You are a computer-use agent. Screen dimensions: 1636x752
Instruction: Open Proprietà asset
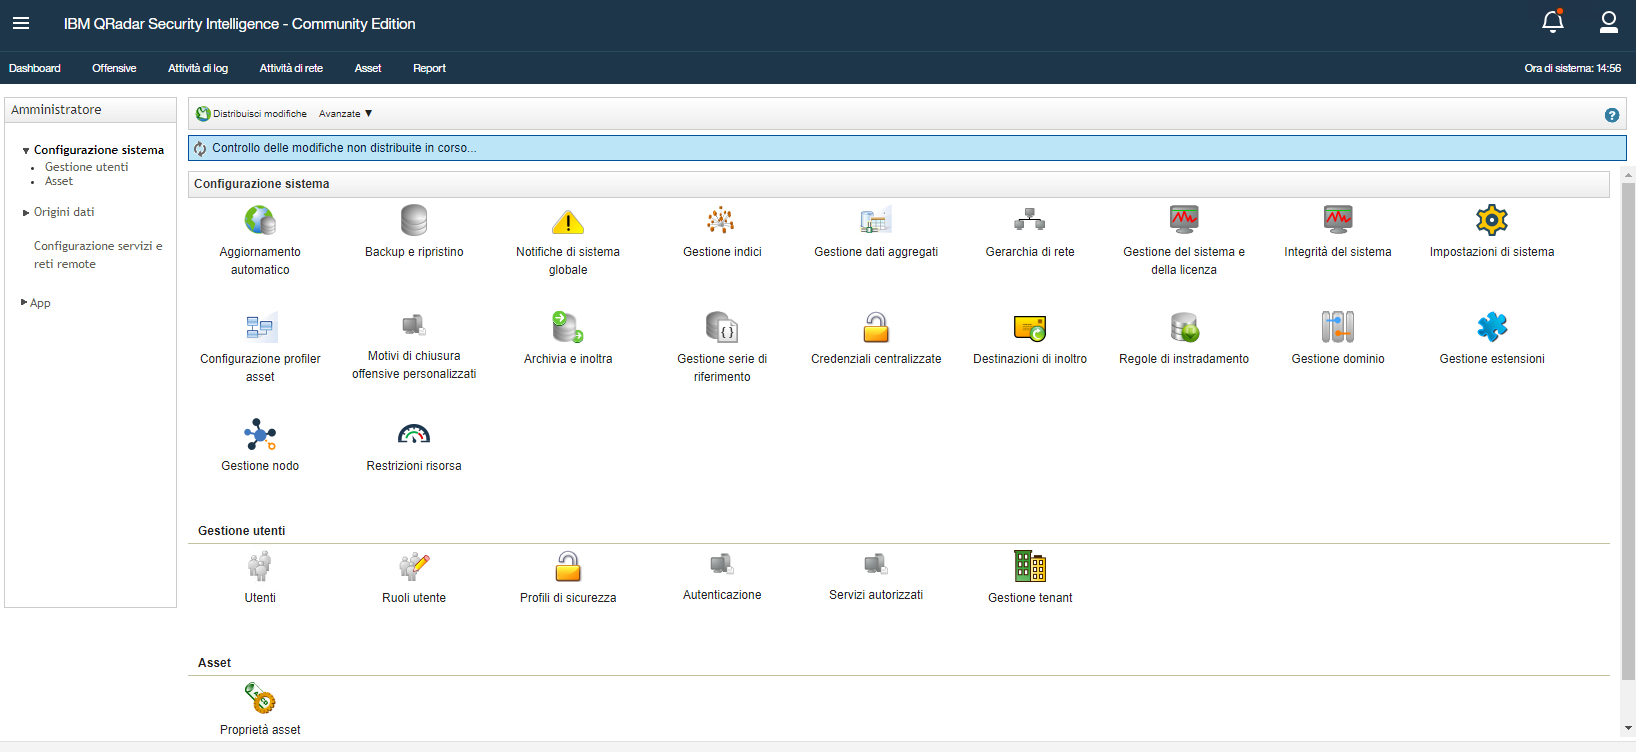[260, 710]
